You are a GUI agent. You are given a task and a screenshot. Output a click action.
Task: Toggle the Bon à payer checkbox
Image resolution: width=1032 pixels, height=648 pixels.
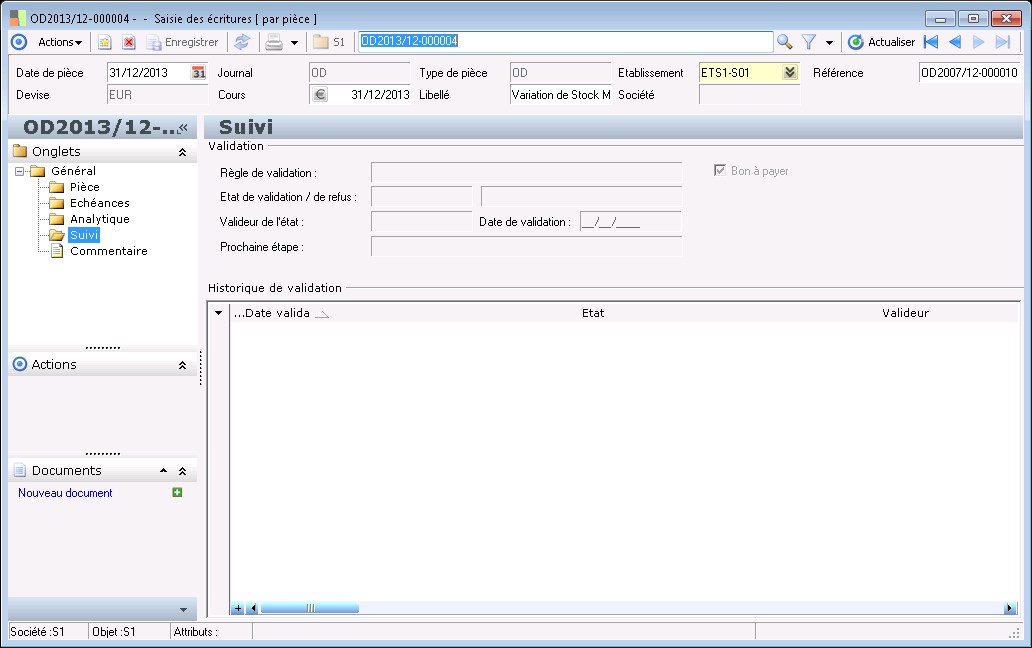coord(720,171)
